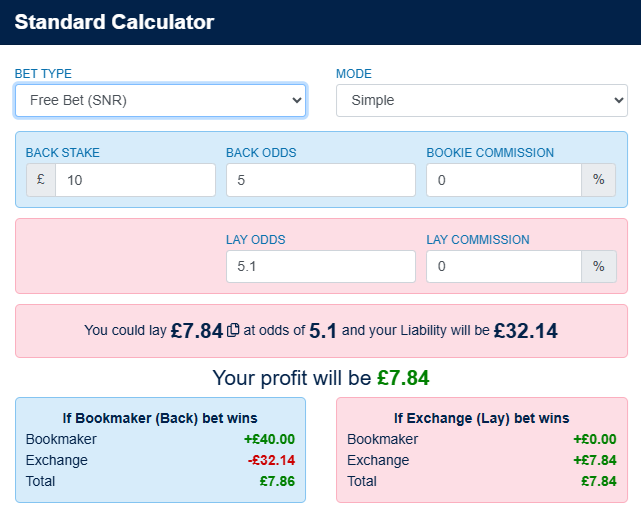Image resolution: width=641 pixels, height=510 pixels.
Task: Focus the Back Stake input field
Action: pos(135,180)
